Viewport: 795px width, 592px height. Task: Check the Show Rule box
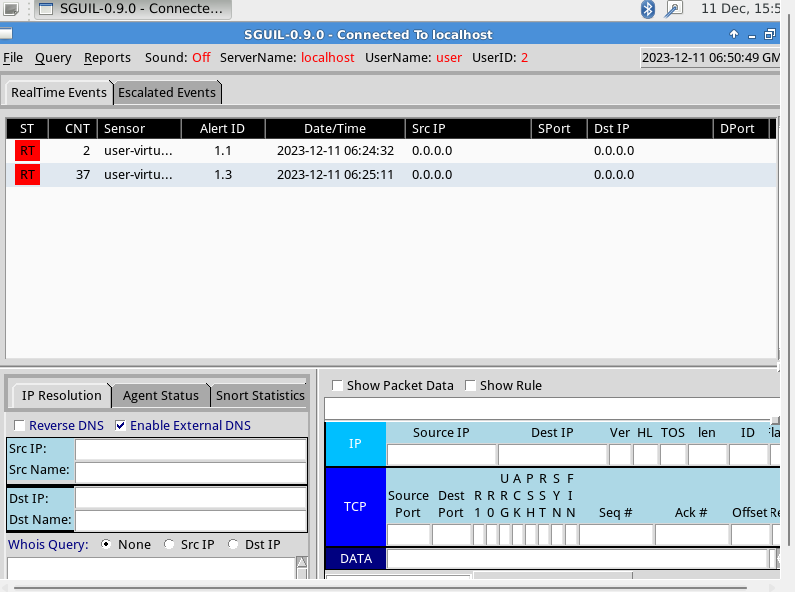click(471, 386)
